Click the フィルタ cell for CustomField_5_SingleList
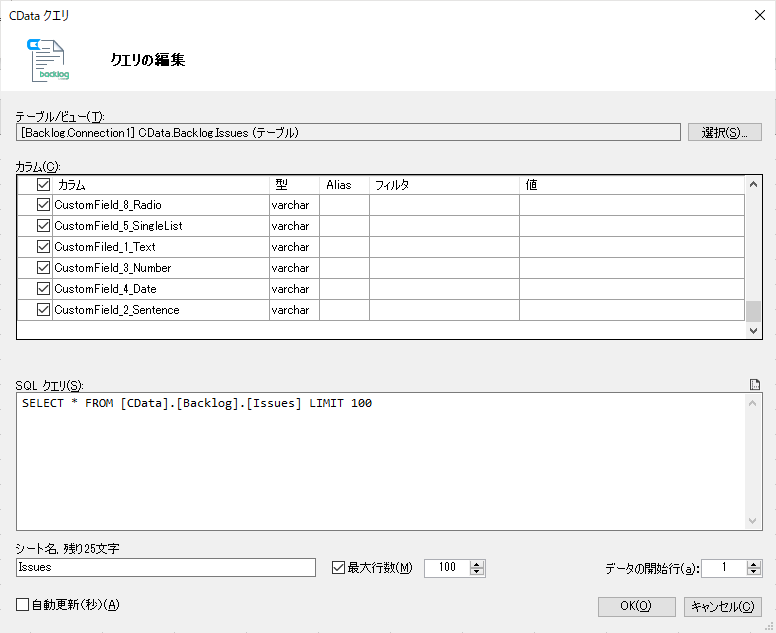The image size is (776, 633). (x=444, y=226)
